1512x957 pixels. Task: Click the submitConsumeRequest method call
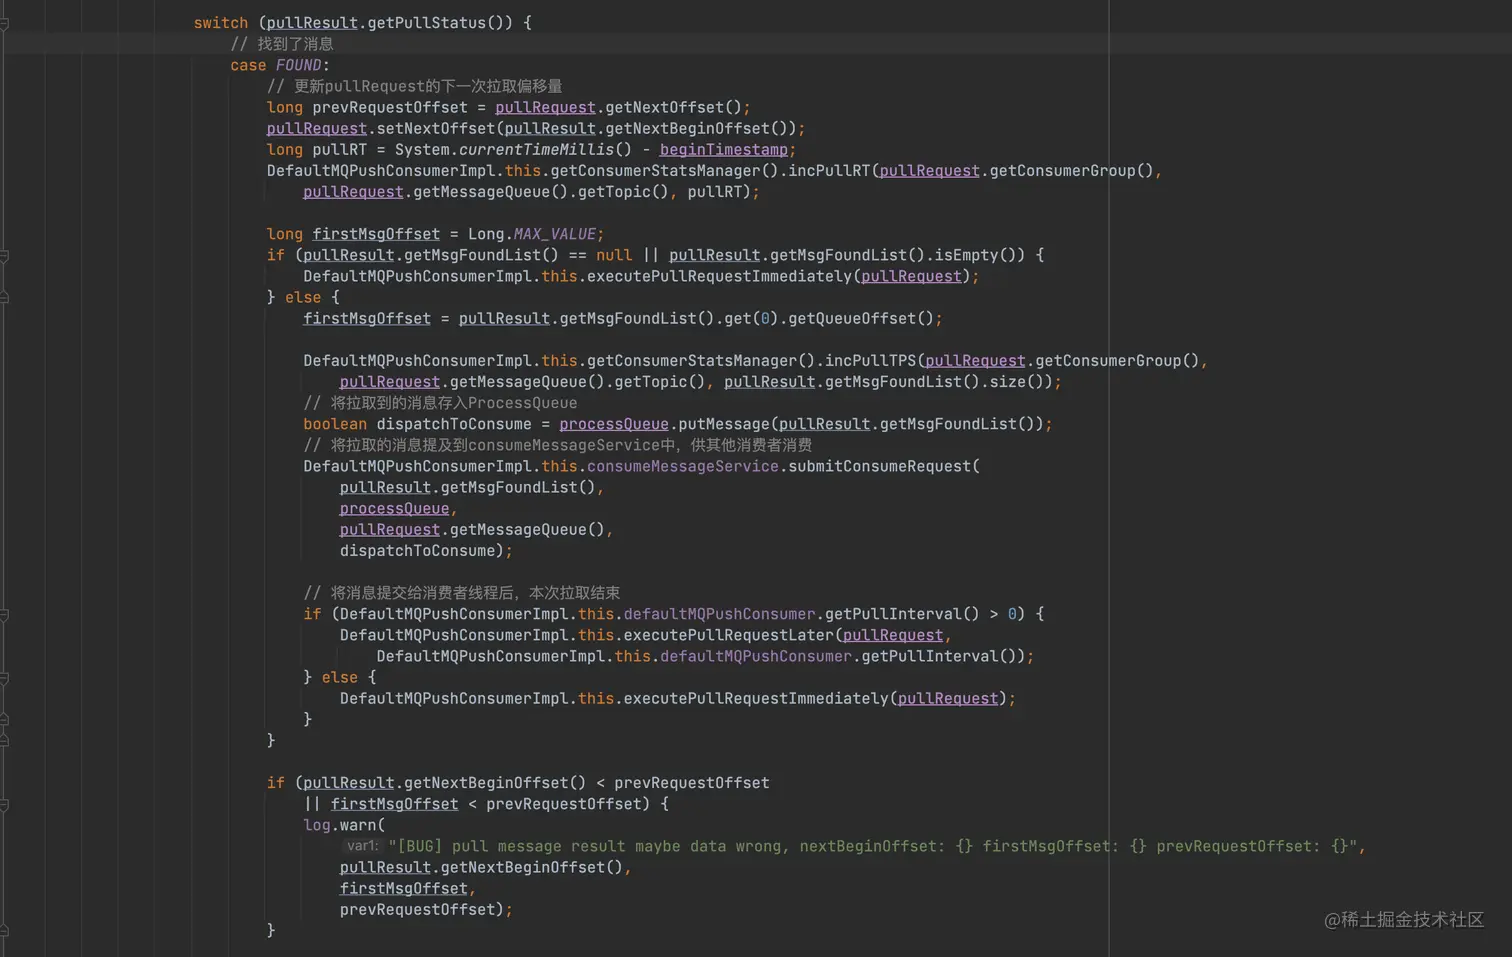[879, 466]
